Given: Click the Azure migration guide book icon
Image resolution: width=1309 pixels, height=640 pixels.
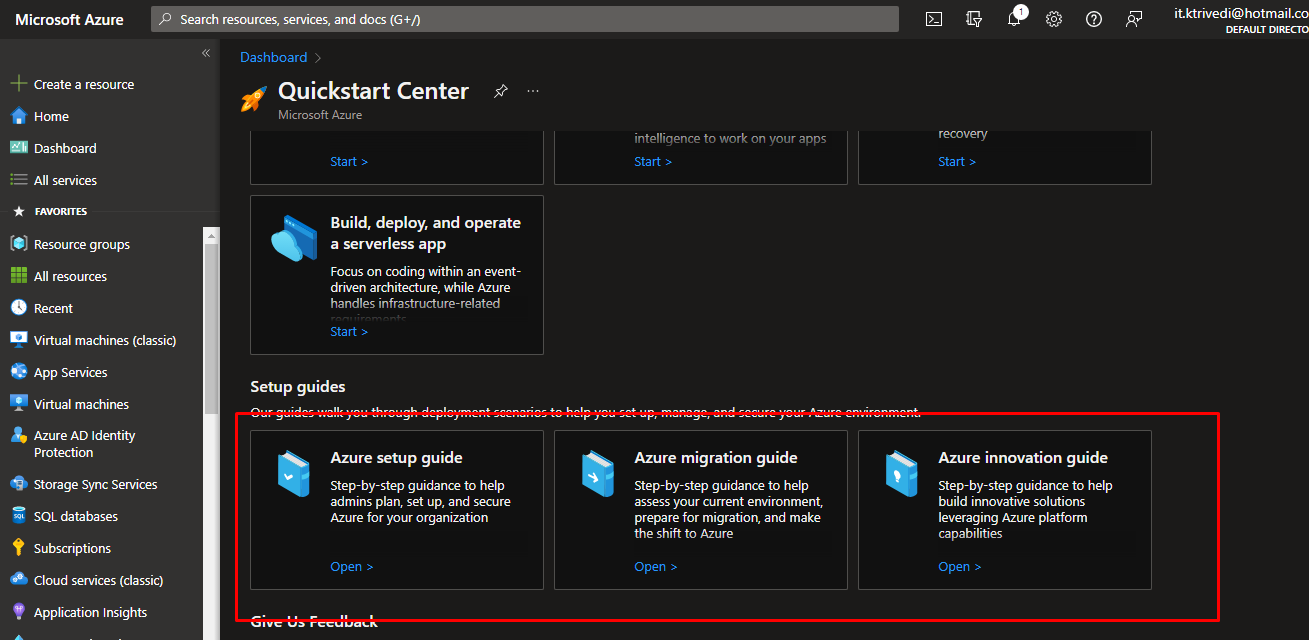Looking at the screenshot, I should (x=597, y=474).
